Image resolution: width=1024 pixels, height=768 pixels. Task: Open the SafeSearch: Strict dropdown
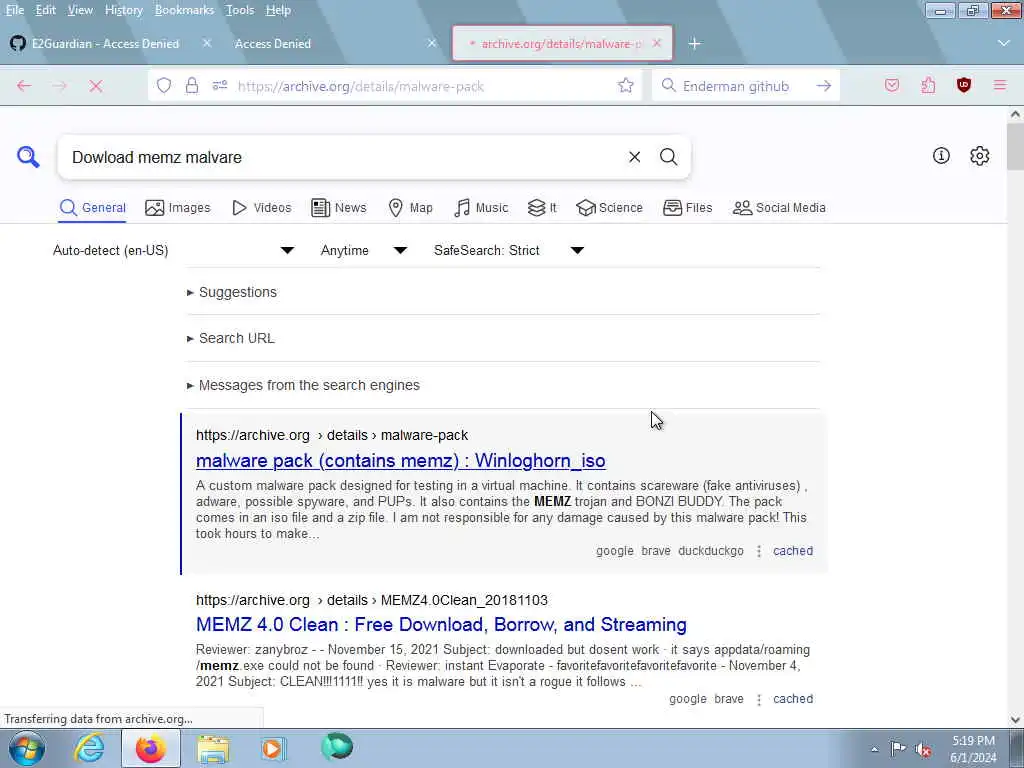[509, 250]
